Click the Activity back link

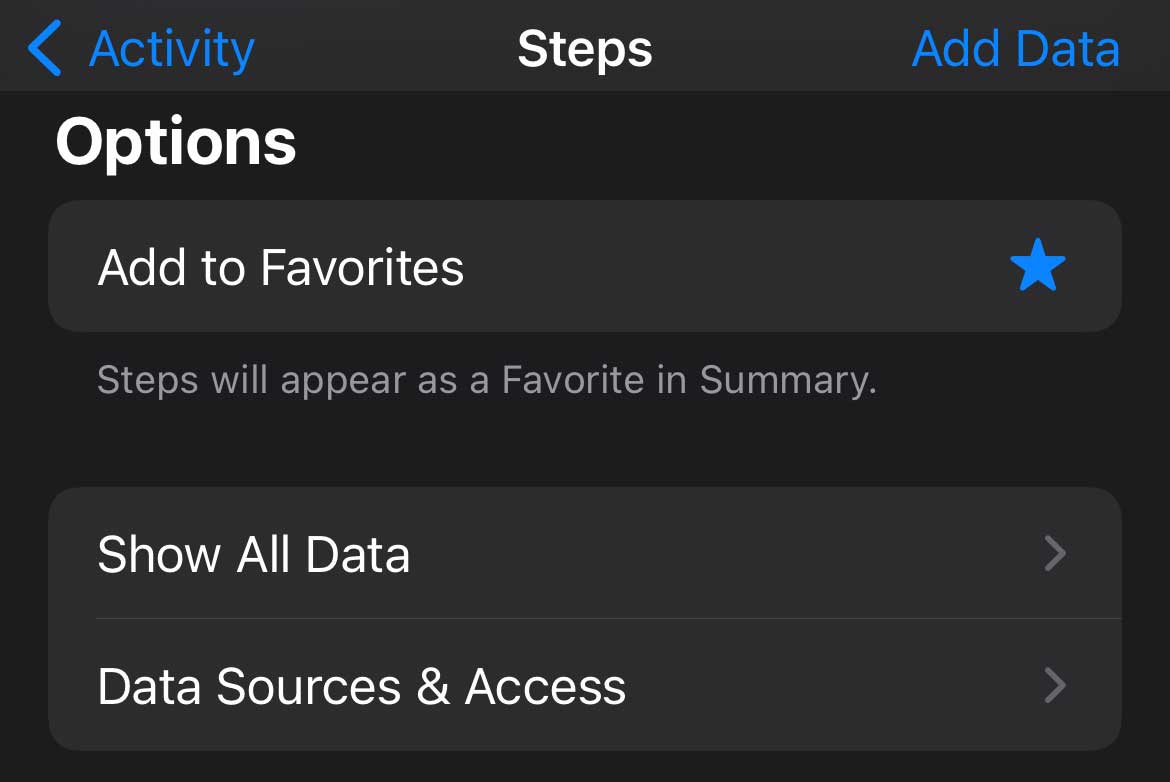(172, 46)
